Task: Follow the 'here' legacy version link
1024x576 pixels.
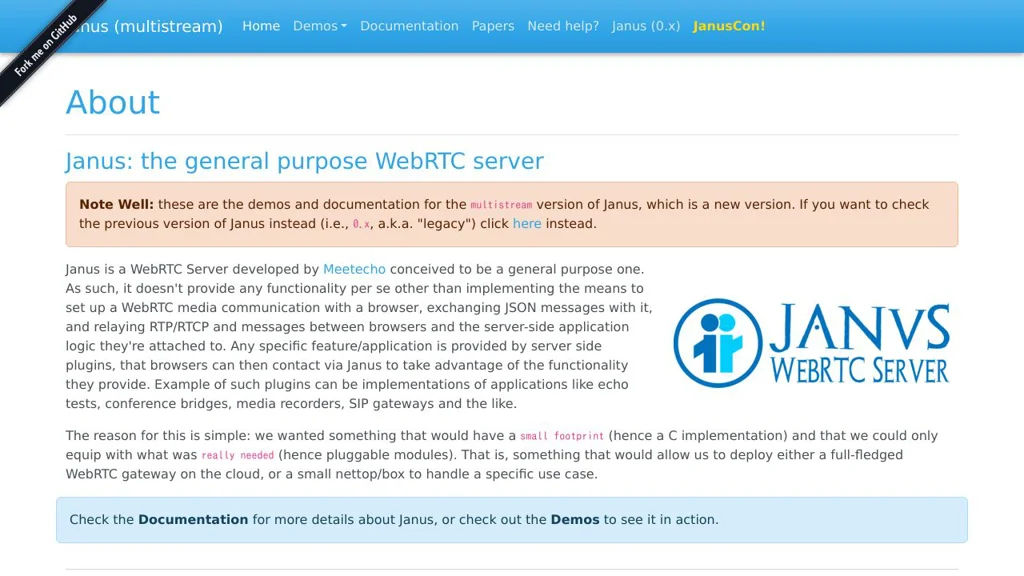Action: [x=527, y=223]
